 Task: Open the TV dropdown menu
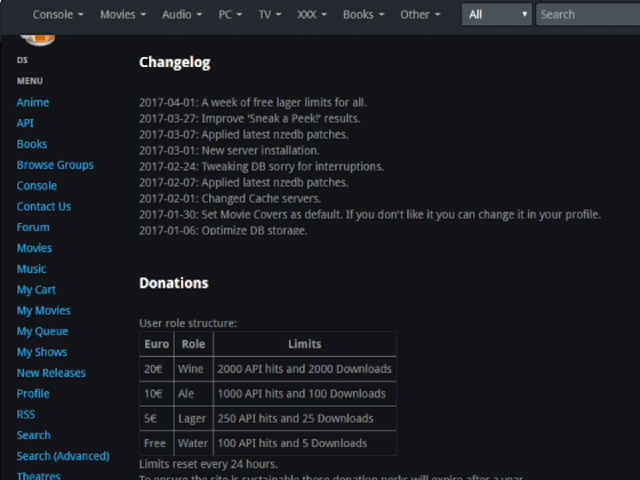tap(270, 15)
